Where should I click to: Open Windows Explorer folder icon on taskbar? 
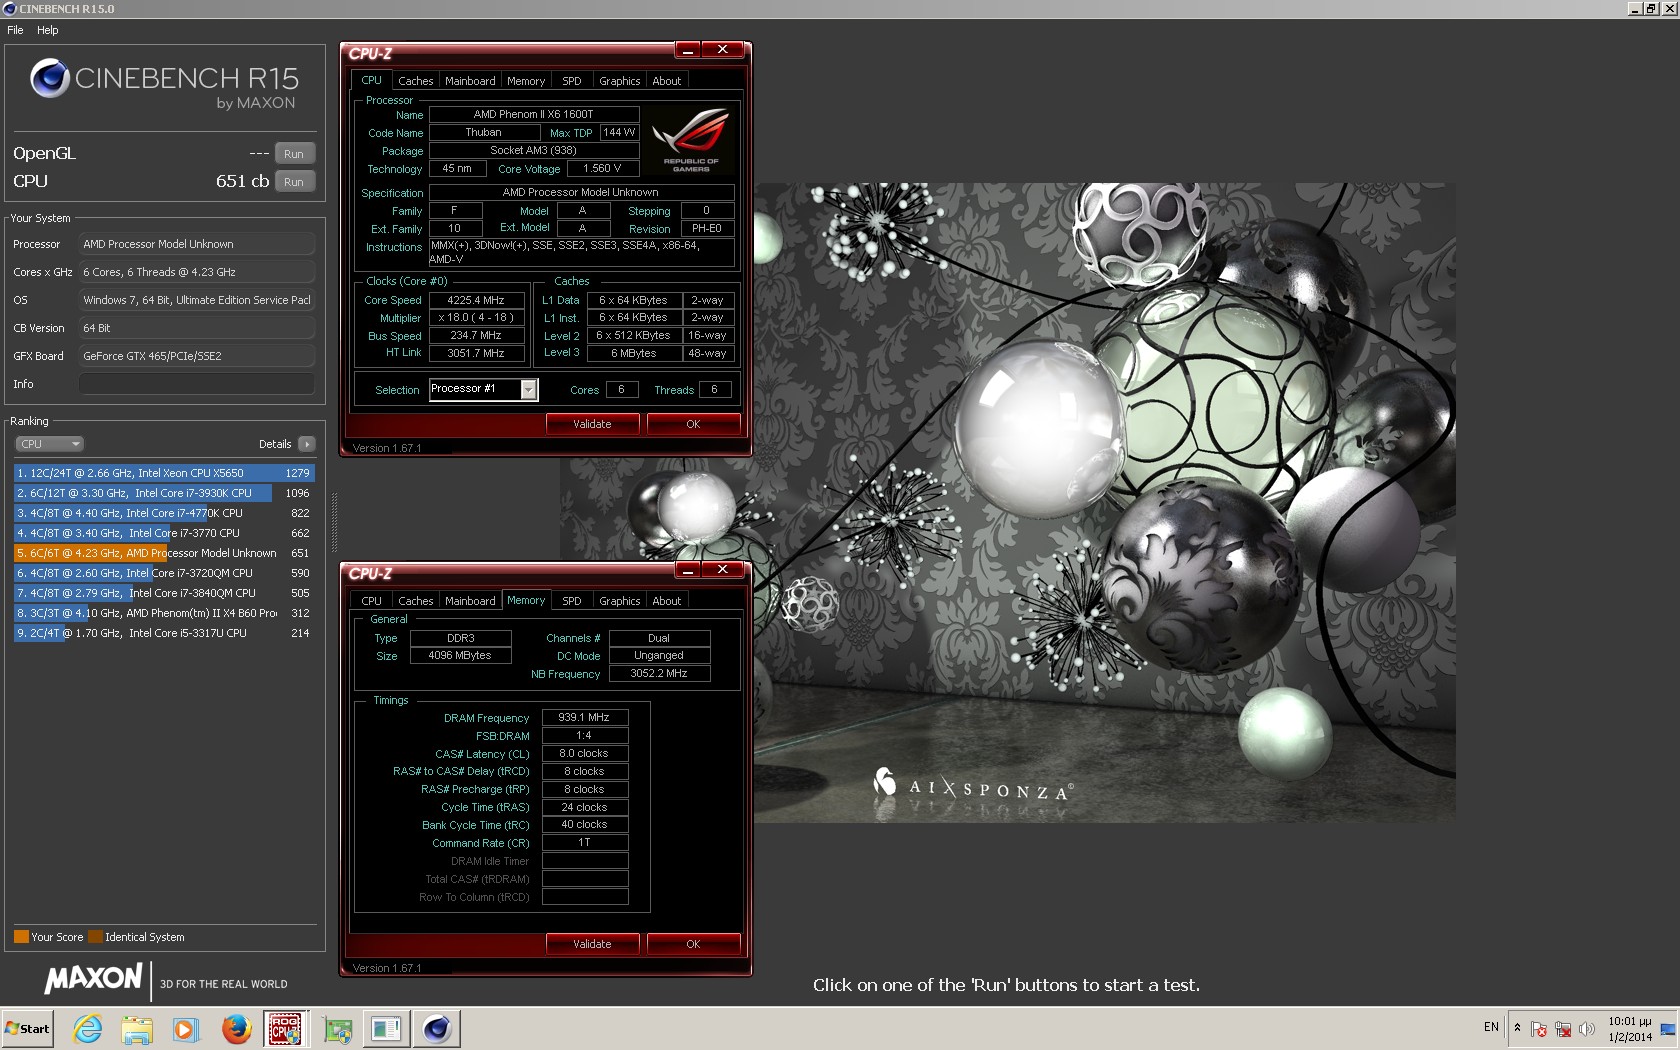[137, 1029]
